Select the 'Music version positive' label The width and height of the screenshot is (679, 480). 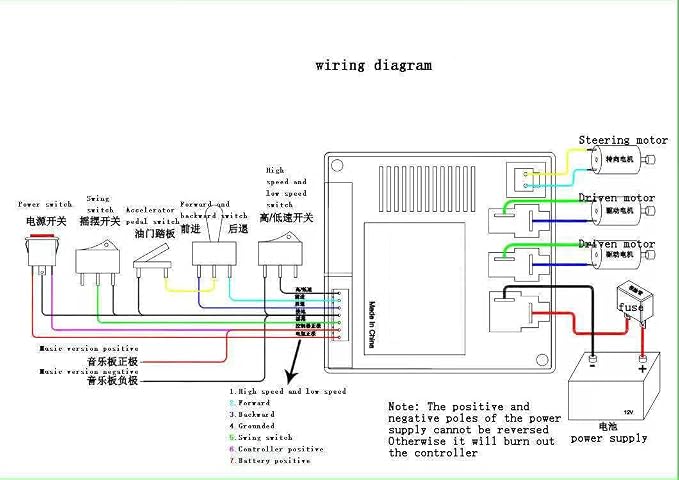pyautogui.click(x=89, y=348)
